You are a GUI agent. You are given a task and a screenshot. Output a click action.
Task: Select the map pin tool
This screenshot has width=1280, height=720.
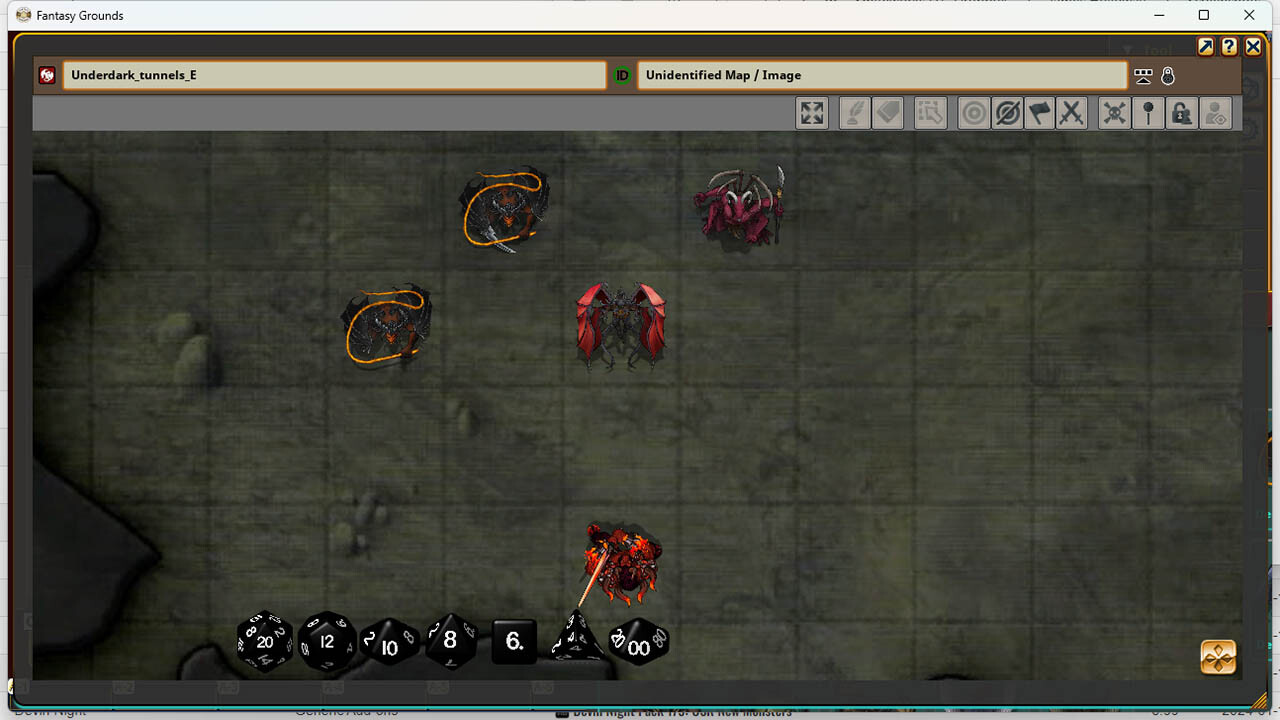[1148, 113]
